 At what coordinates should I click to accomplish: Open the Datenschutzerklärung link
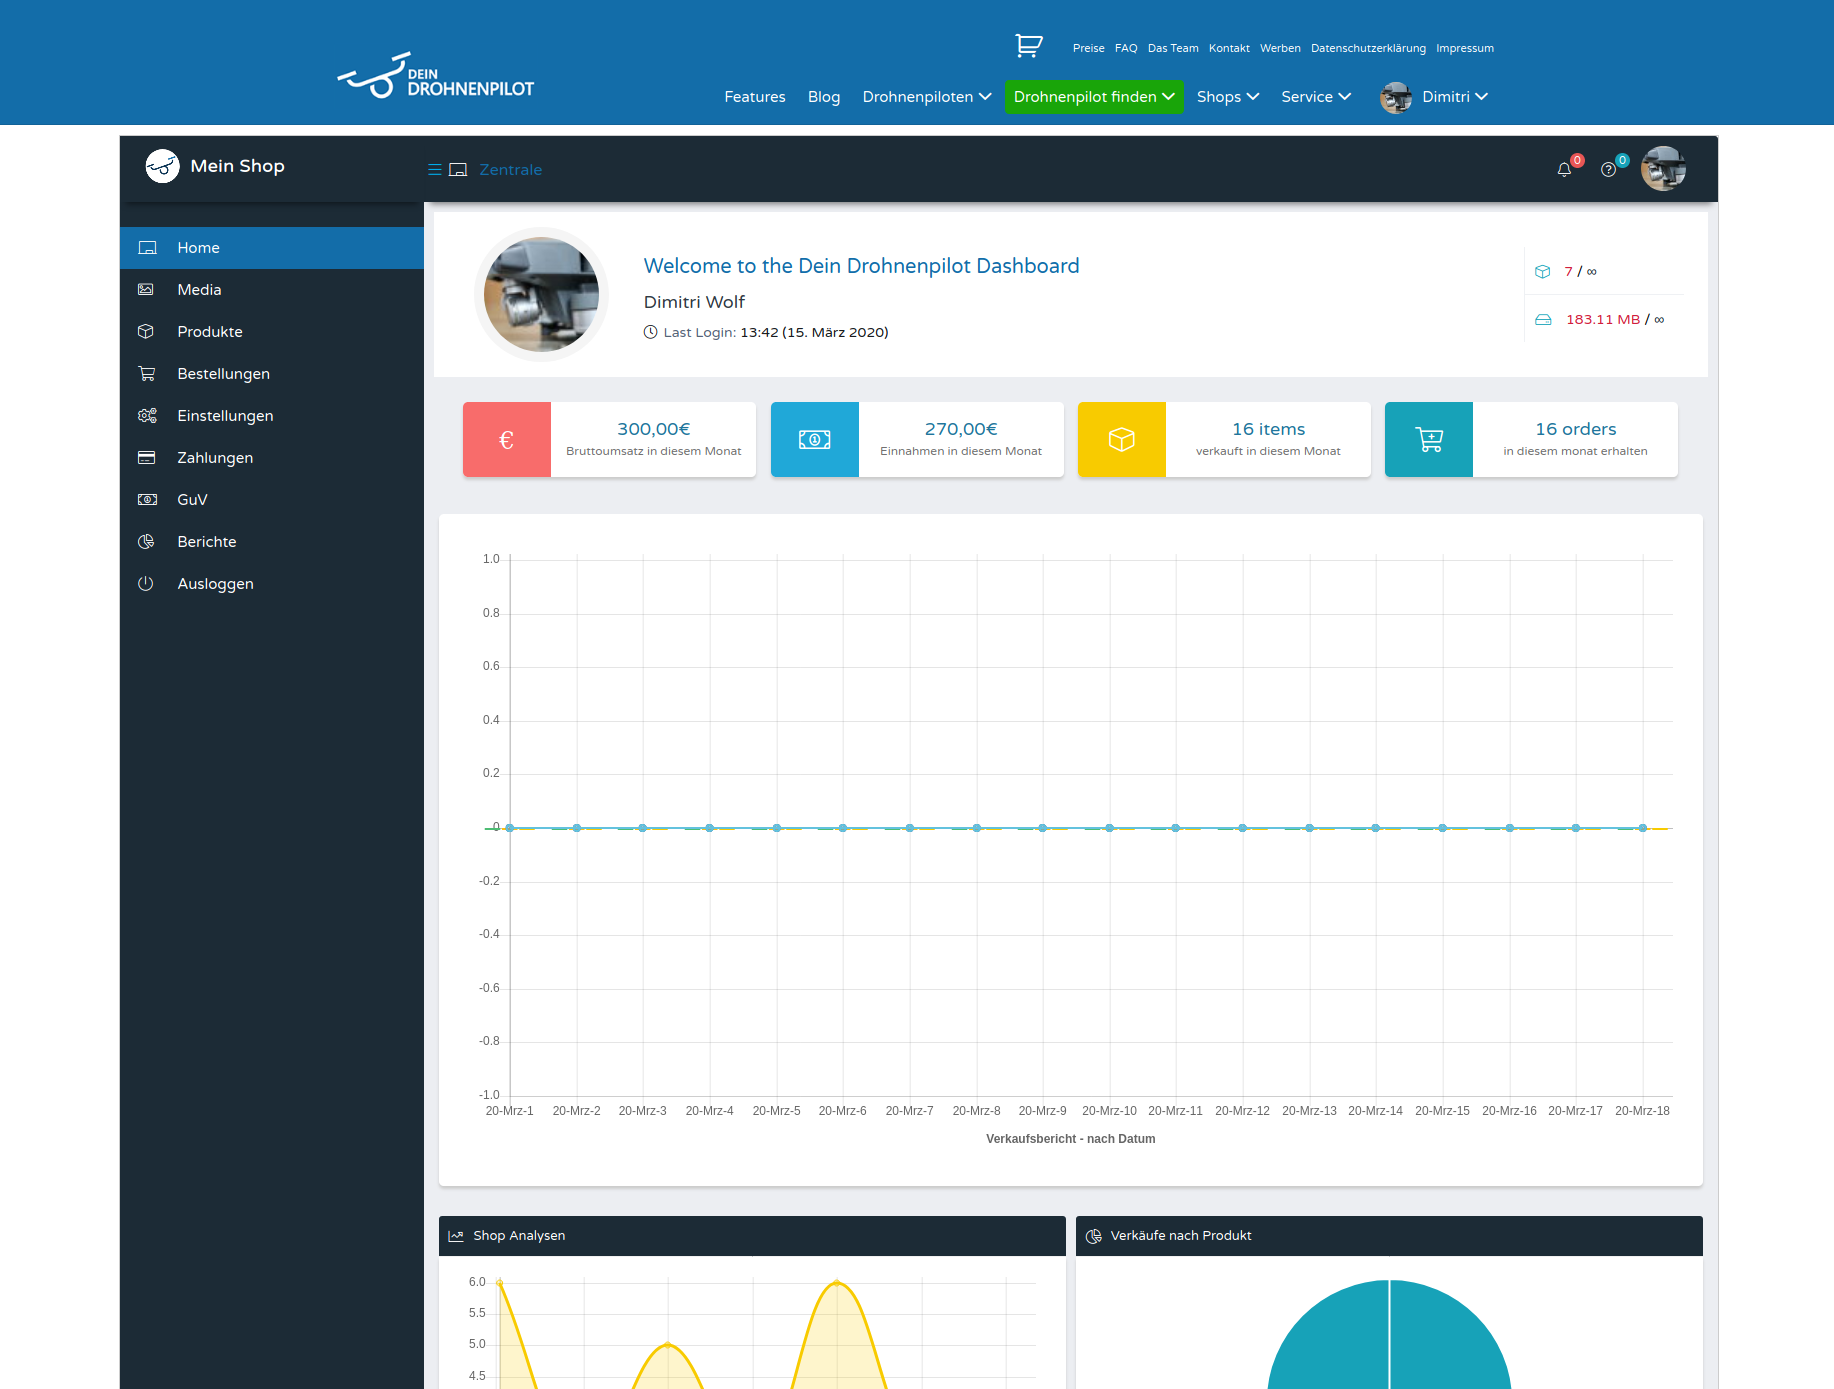(1368, 48)
